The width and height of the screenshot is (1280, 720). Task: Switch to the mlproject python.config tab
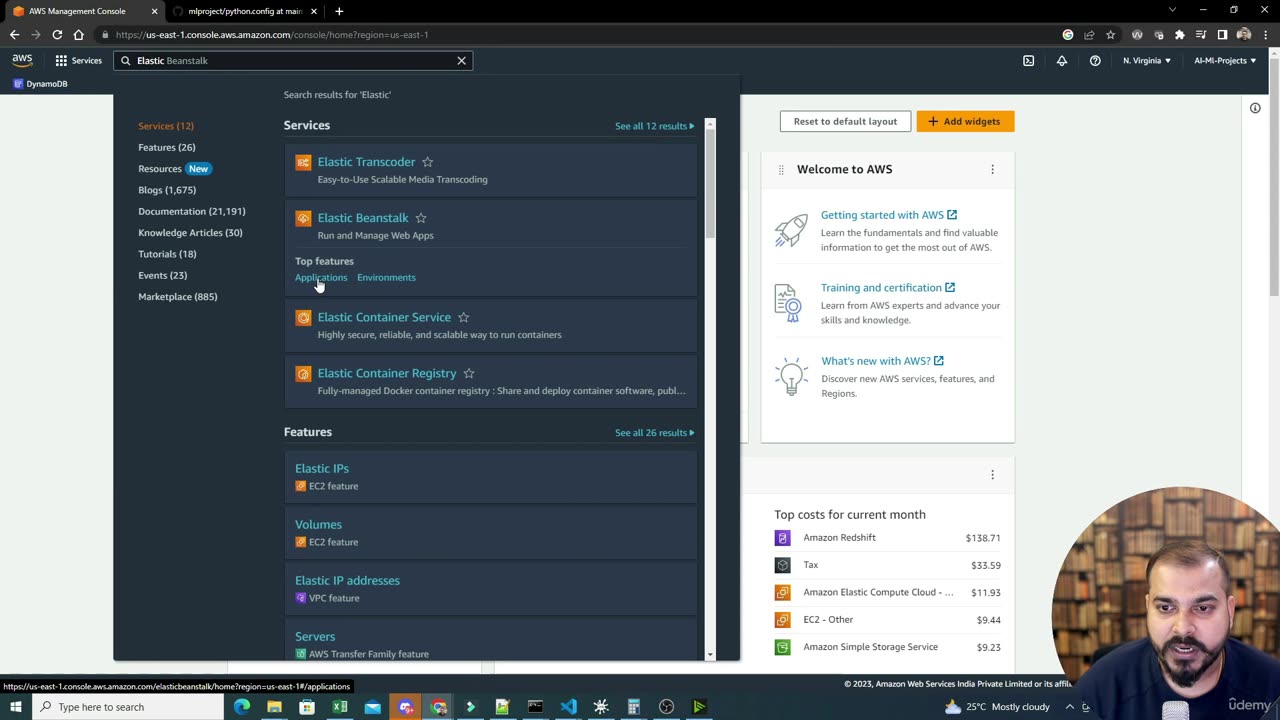point(245,11)
